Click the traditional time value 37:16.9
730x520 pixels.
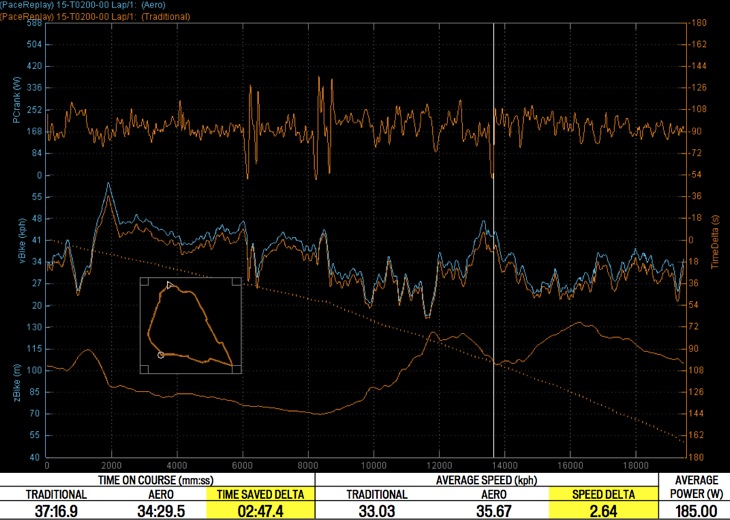point(56,511)
